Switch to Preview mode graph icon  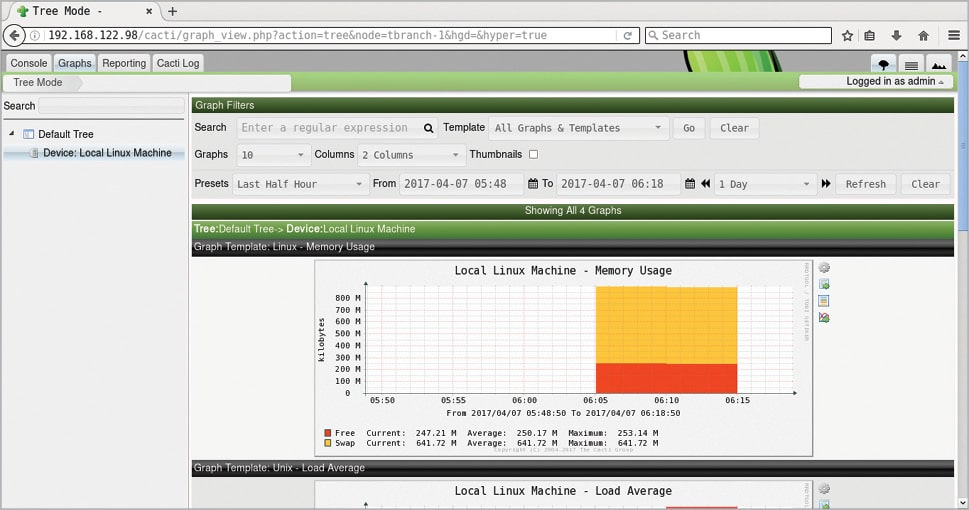coord(939,64)
